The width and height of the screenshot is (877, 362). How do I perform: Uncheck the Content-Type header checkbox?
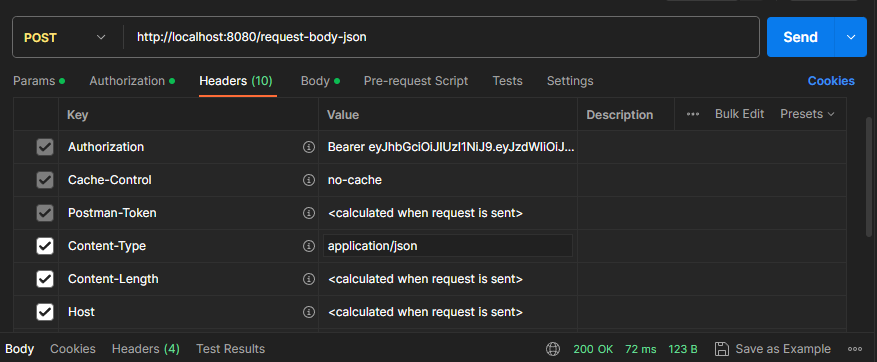point(45,246)
